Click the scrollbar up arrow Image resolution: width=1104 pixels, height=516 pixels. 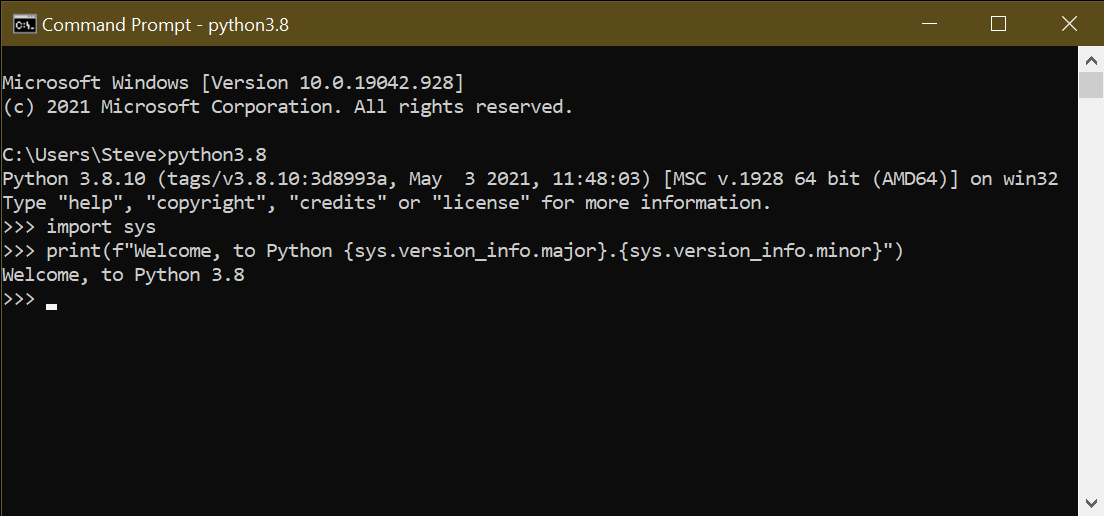[x=1091, y=61]
